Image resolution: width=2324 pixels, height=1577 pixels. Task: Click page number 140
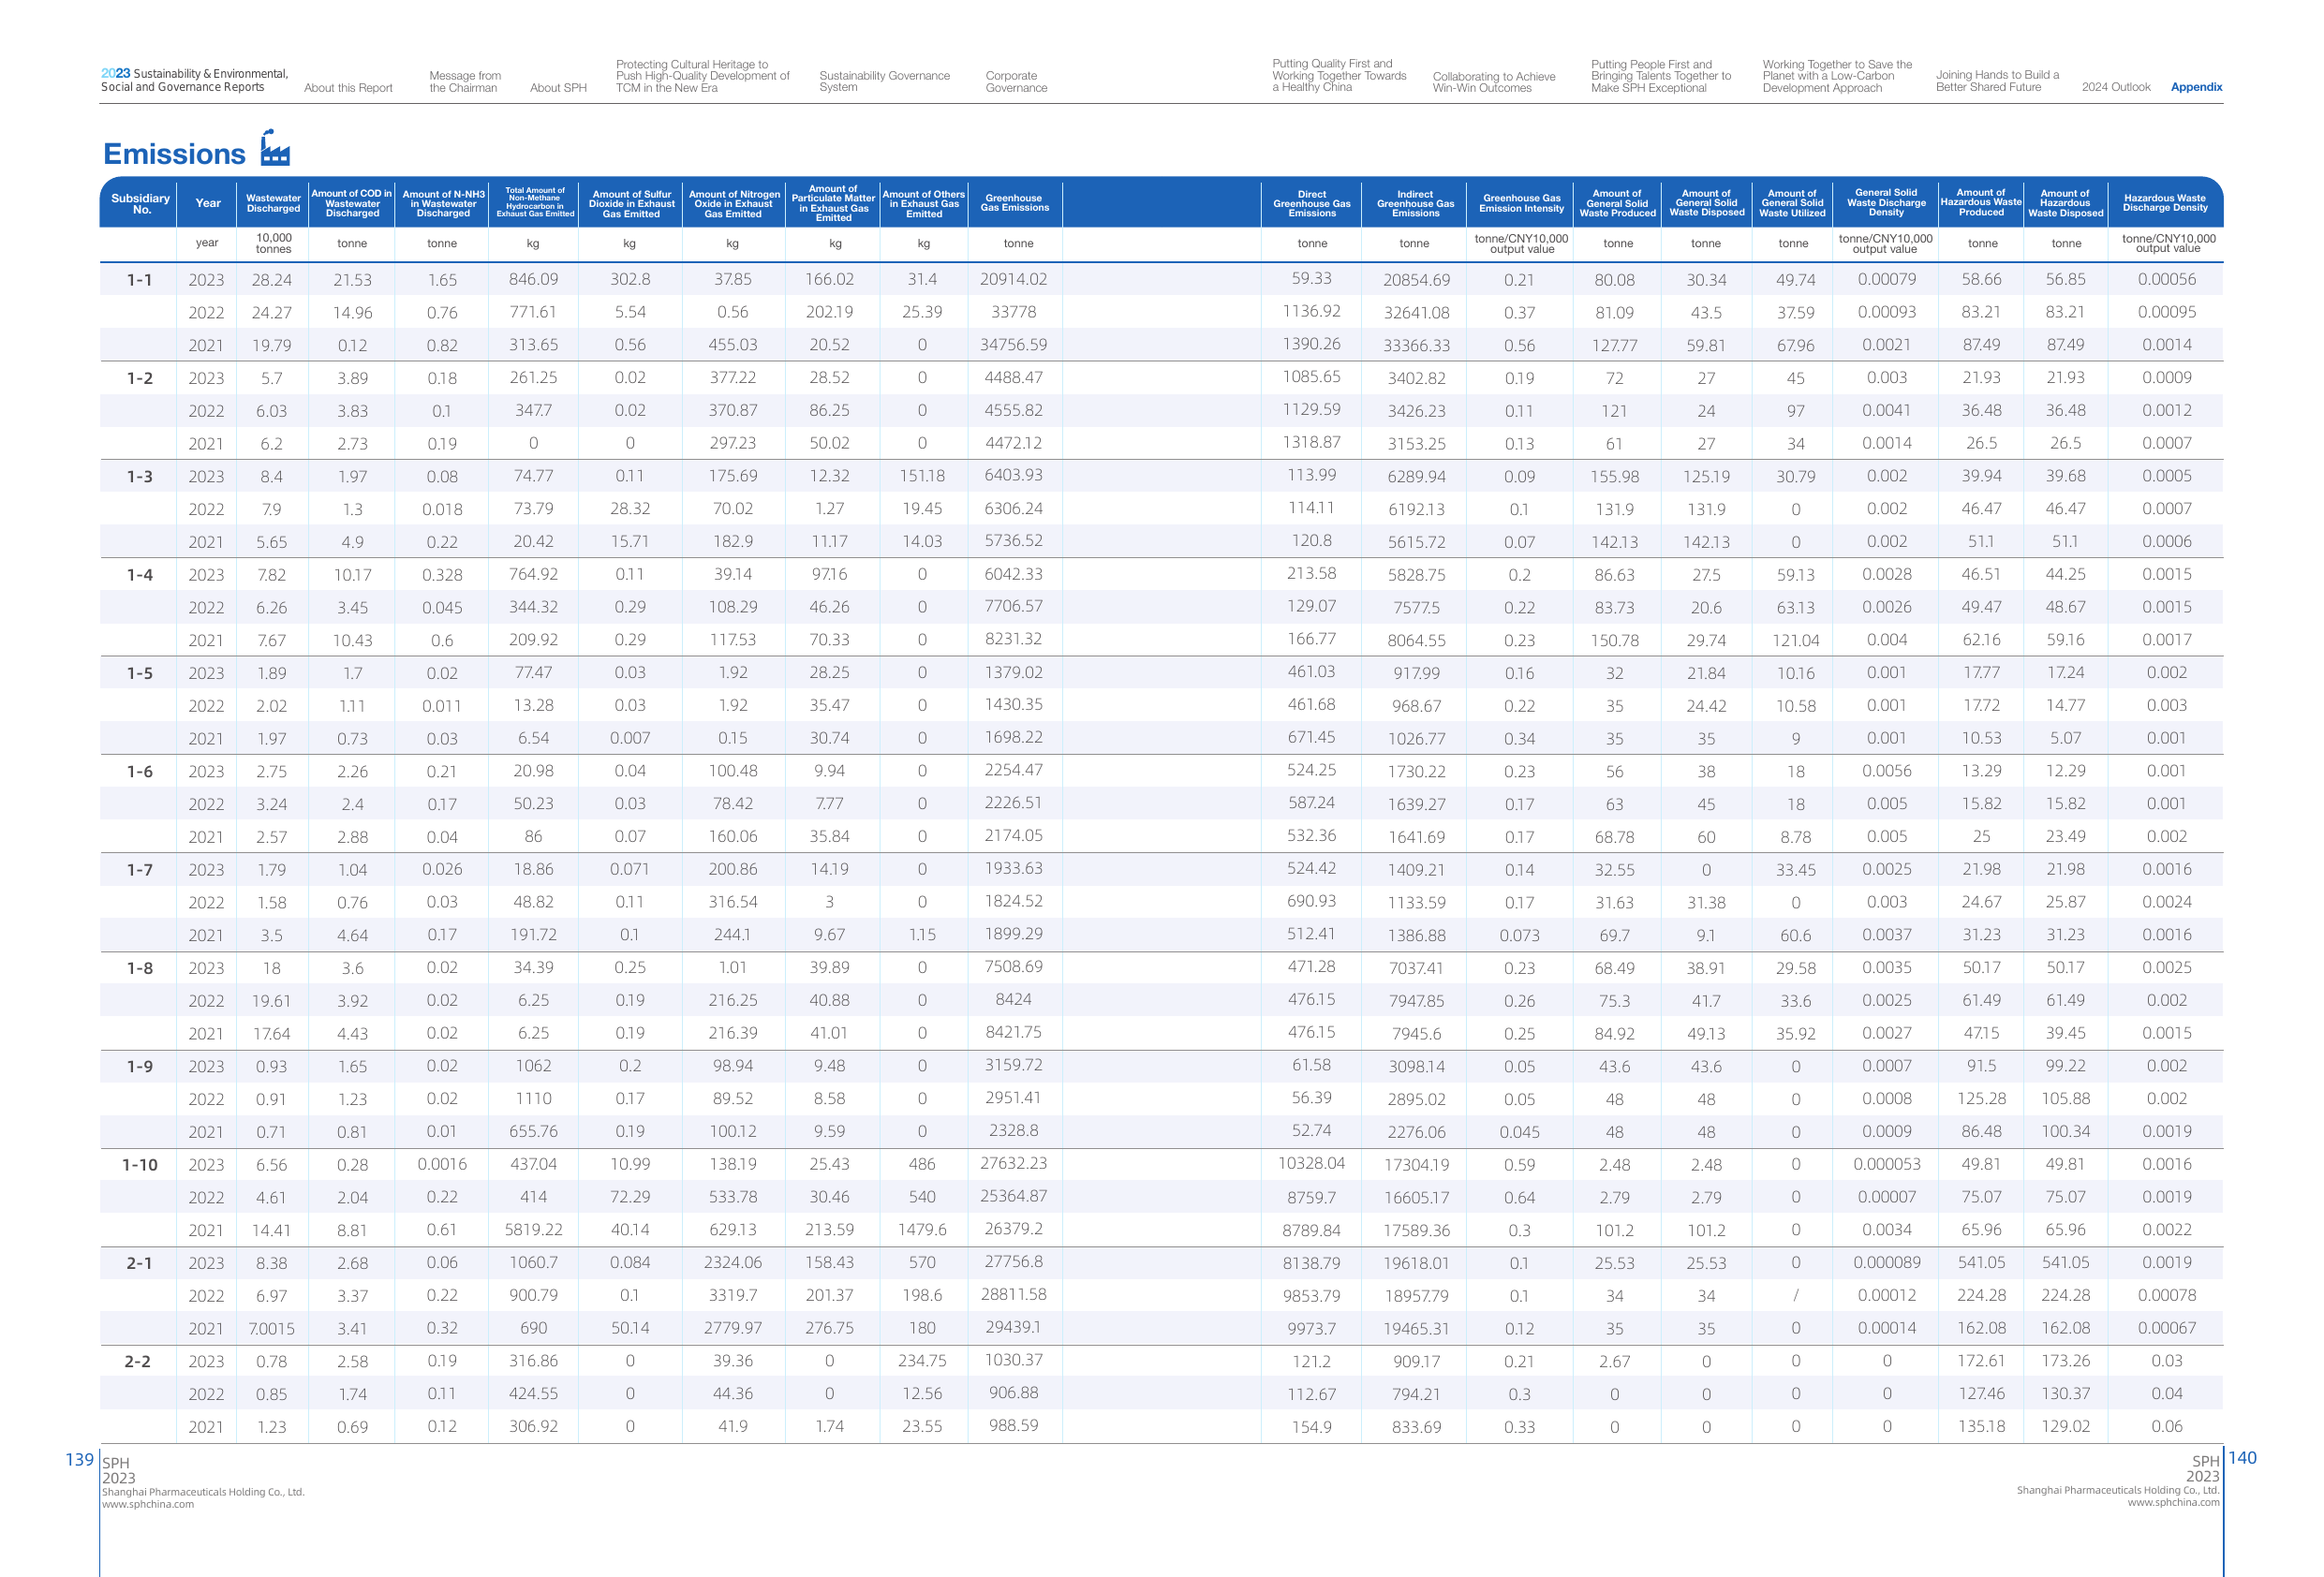(x=2242, y=1458)
